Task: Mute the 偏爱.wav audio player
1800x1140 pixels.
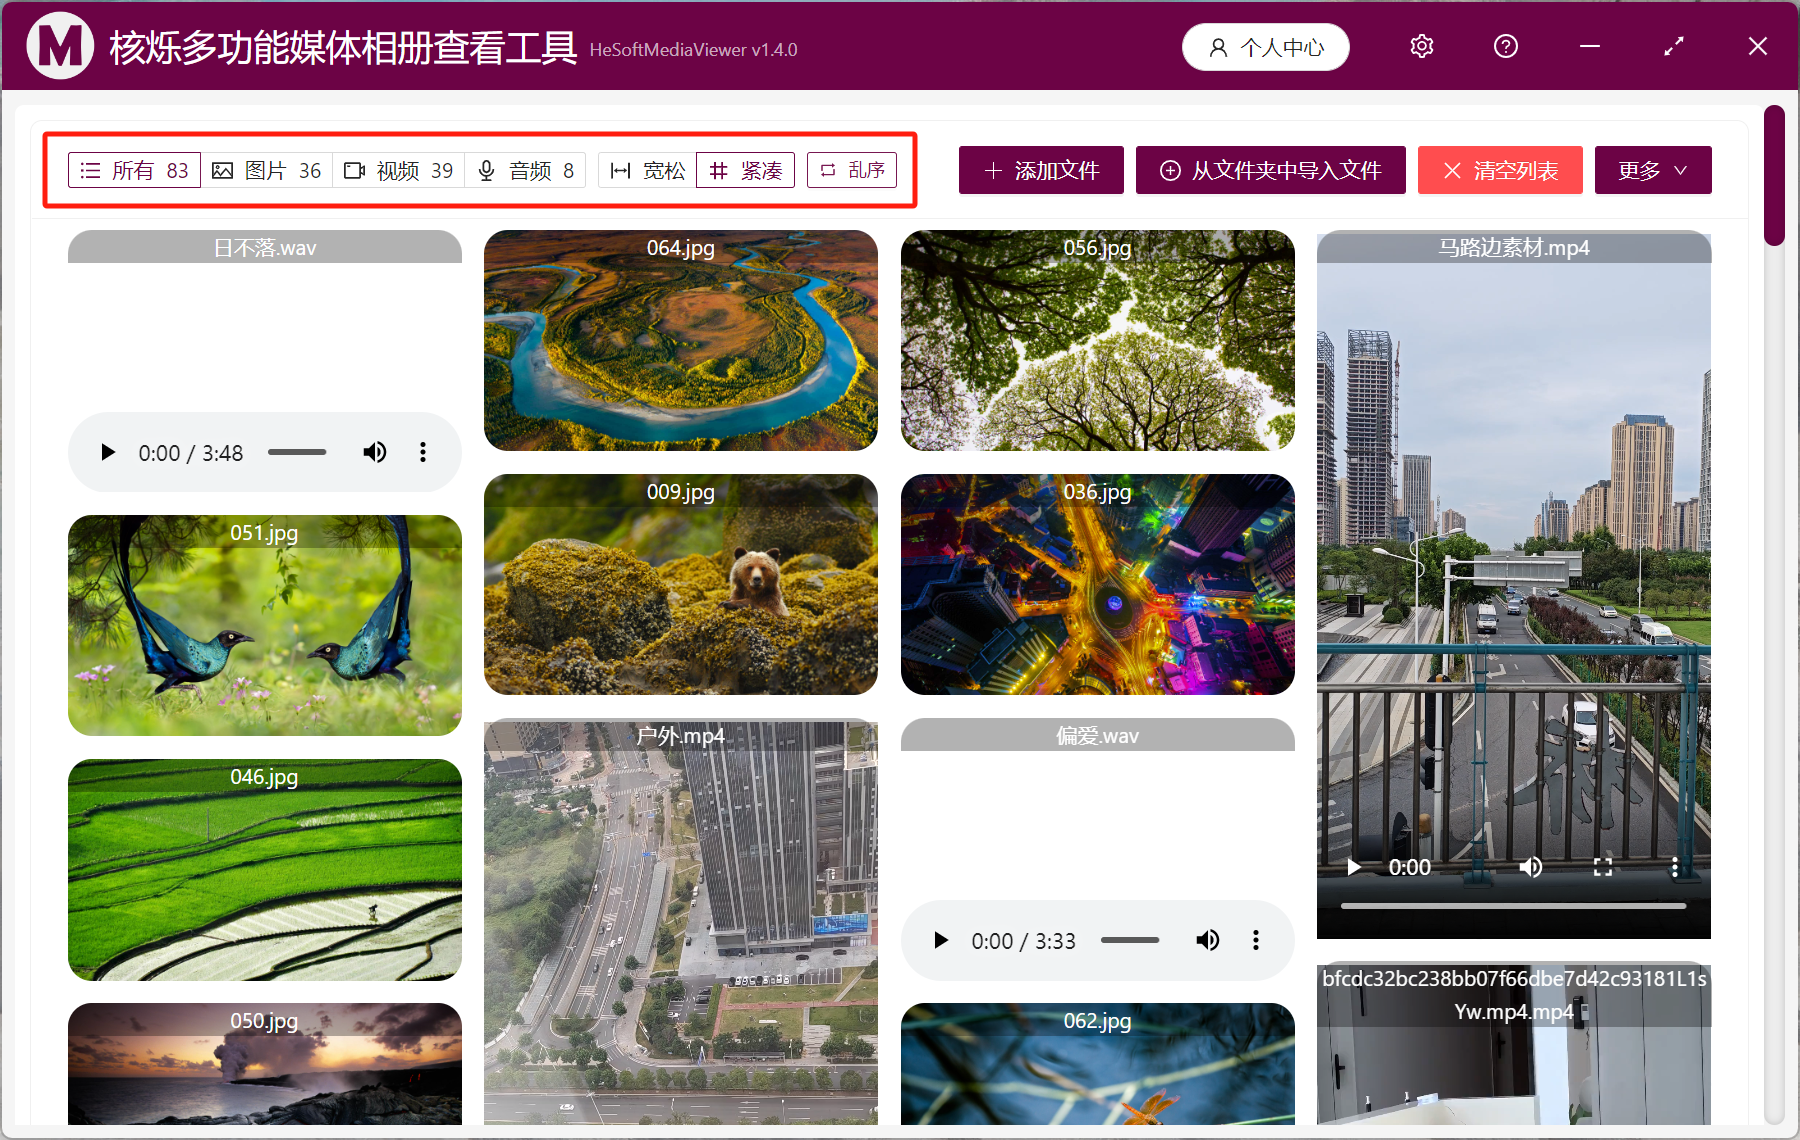Action: [1207, 941]
